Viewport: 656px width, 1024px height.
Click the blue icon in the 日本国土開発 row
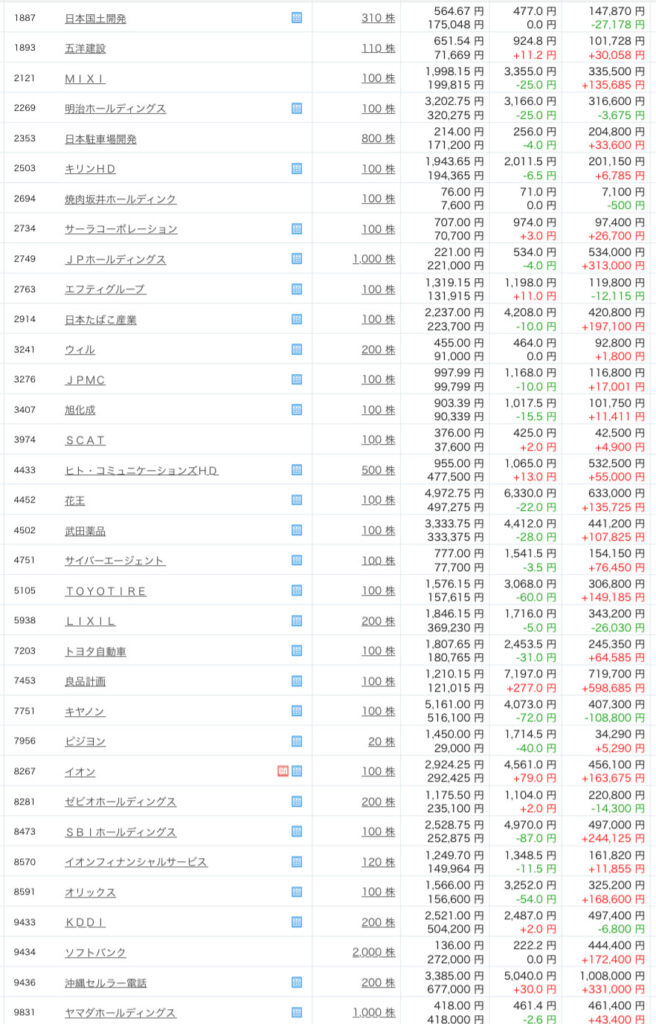click(x=297, y=18)
